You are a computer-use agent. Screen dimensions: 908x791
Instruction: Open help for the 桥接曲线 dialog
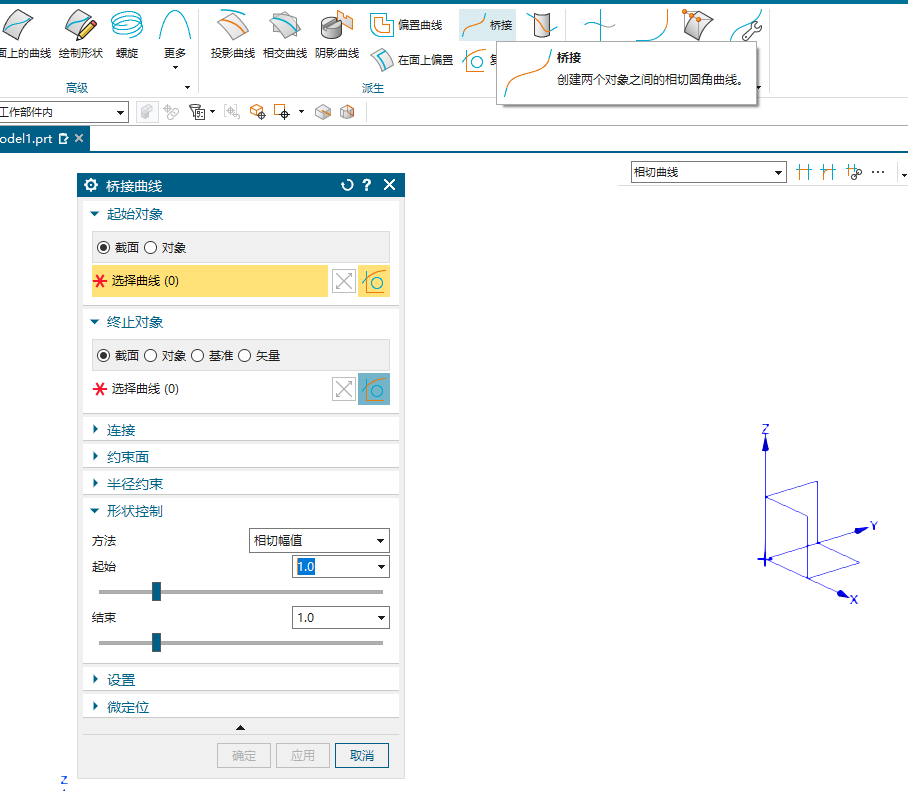click(x=367, y=185)
